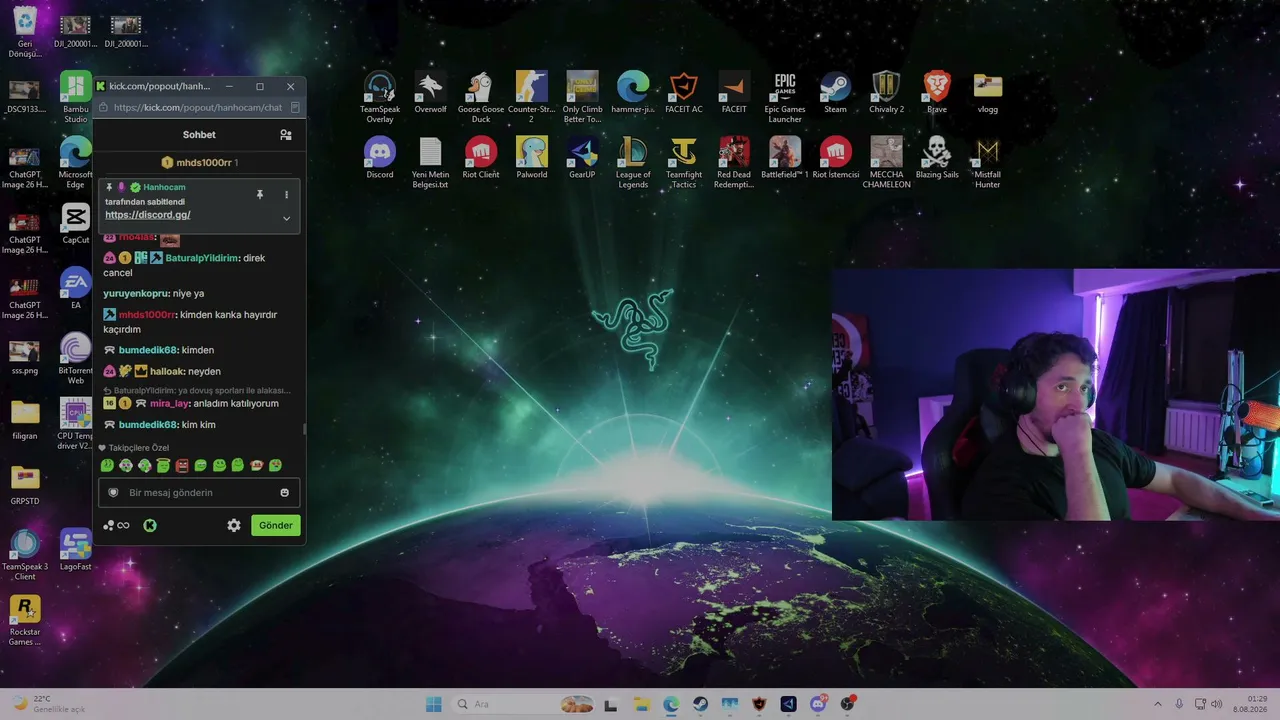
Task: Select the Mistfall Hunter desktop icon
Action: click(988, 162)
